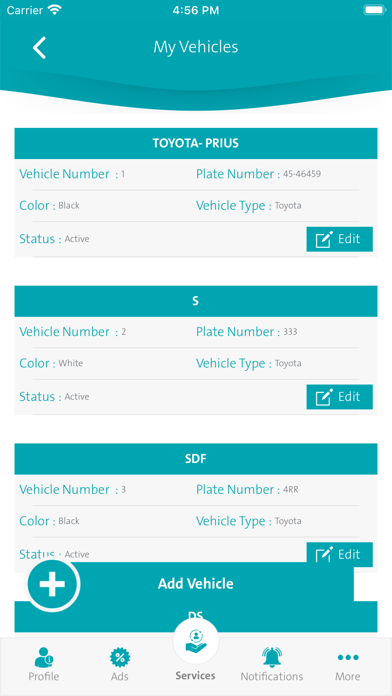
Task: Click the Services tab label
Action: click(x=195, y=676)
